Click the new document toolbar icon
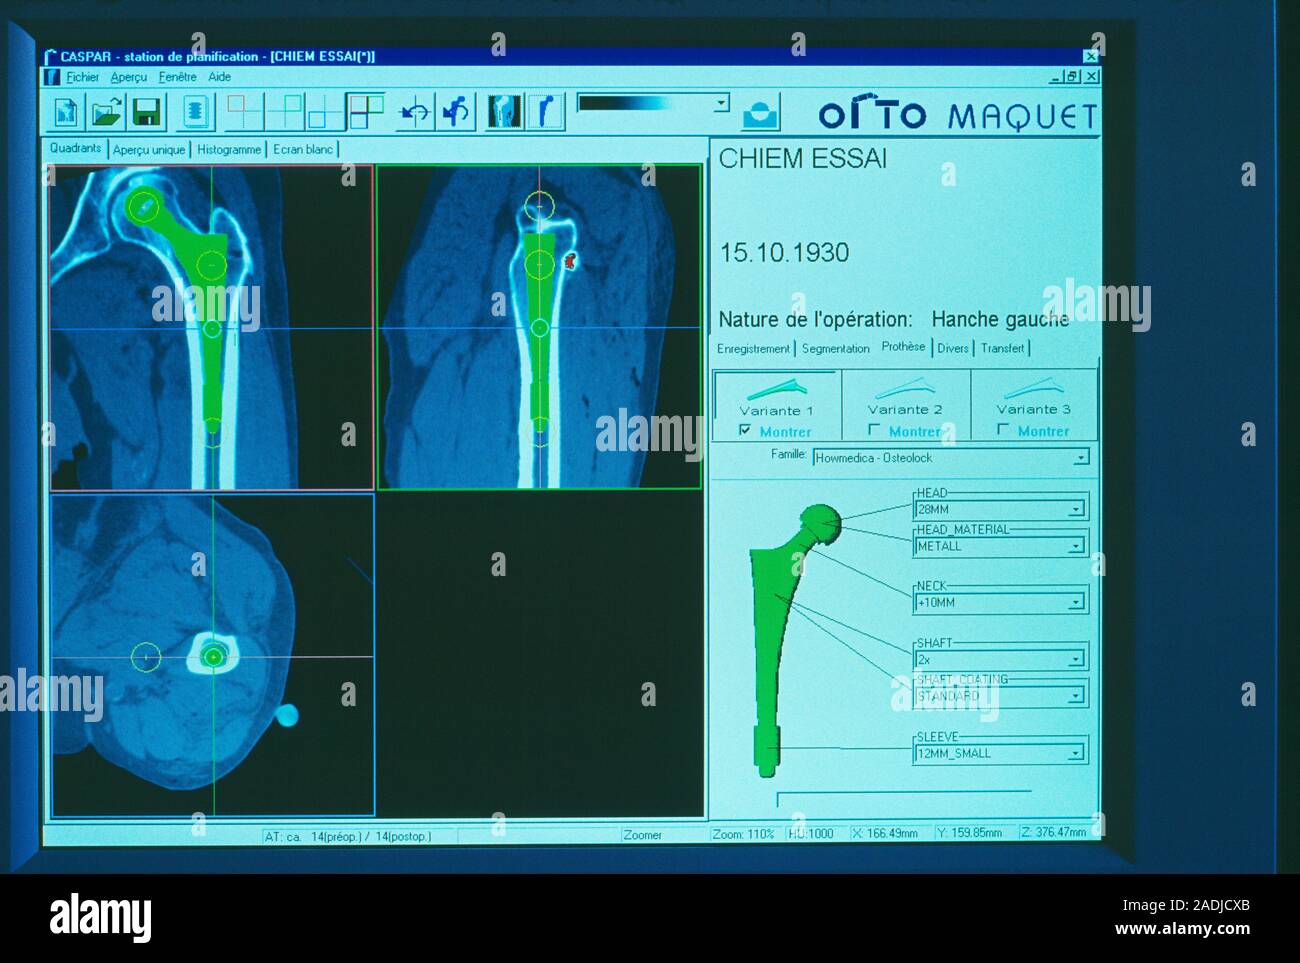The image size is (1300, 963). [x=66, y=112]
